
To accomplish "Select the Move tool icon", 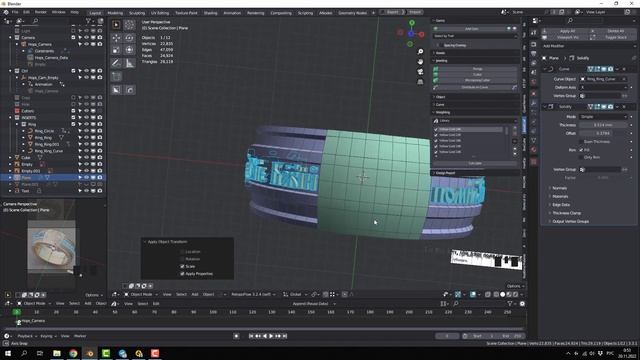I will pyautogui.click(x=116, y=38).
